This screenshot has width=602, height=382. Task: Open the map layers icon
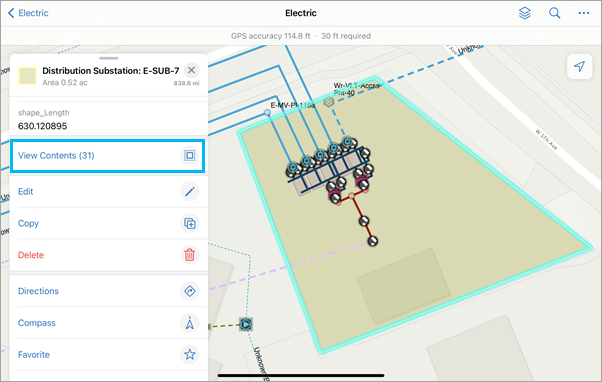[x=524, y=13]
